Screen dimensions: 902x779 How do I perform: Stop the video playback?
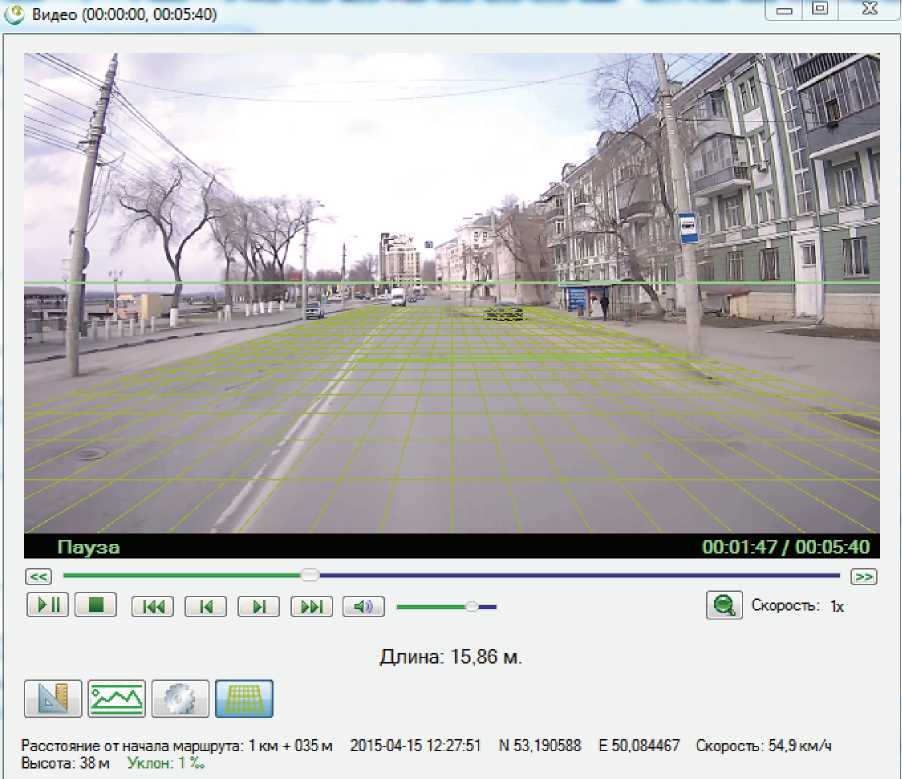96,605
